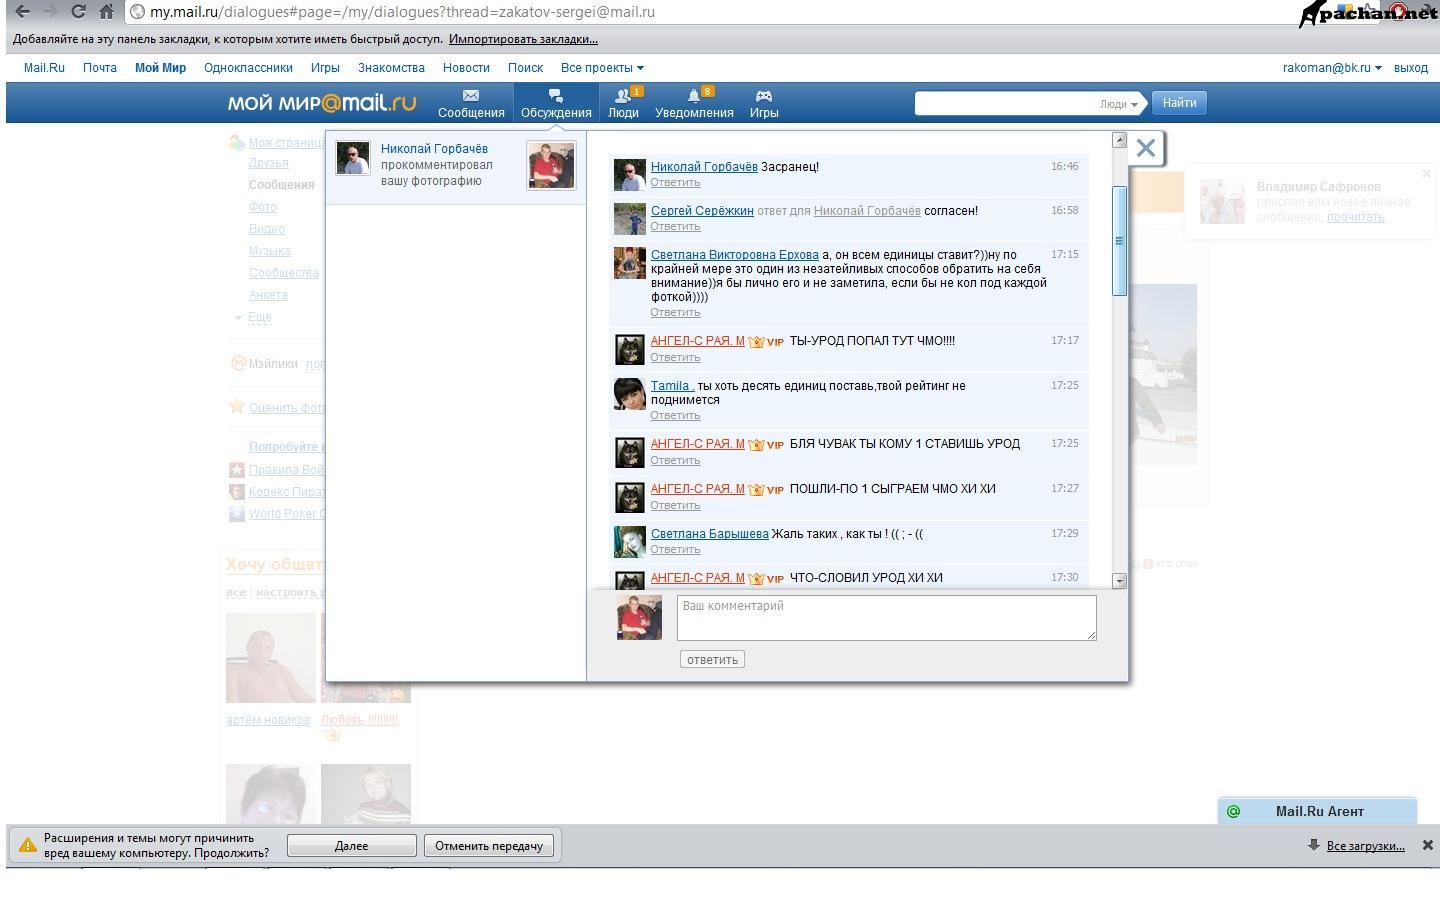Click Ответить under Tamila's comment

(675, 416)
